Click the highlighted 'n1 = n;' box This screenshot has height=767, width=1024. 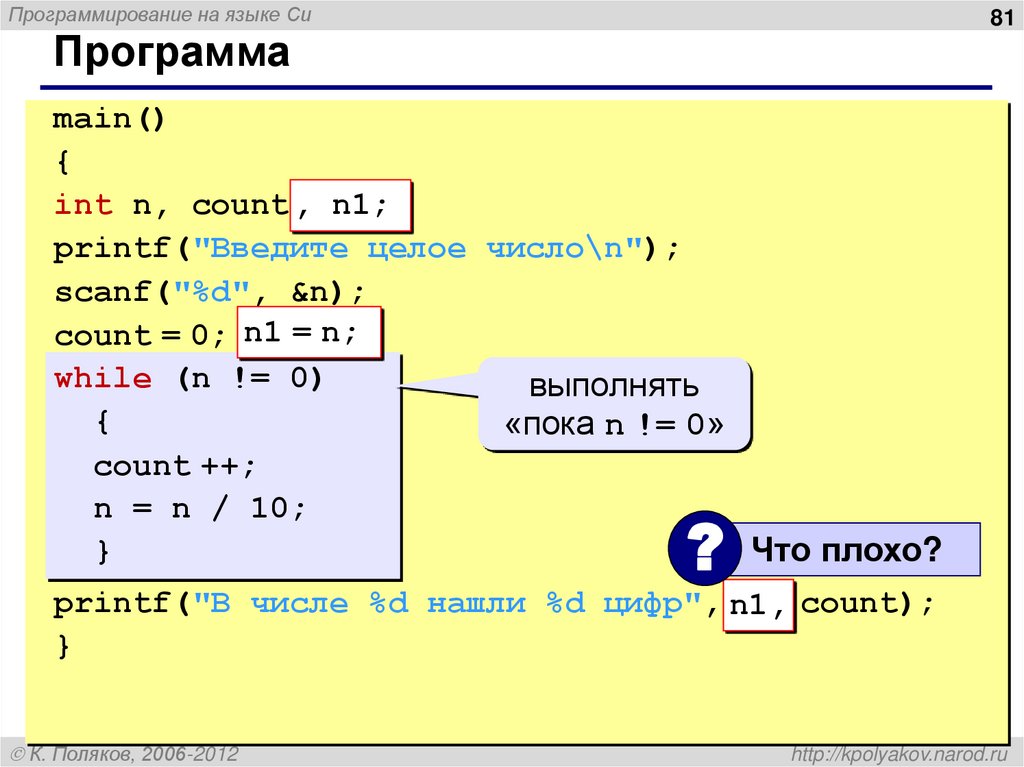(309, 333)
